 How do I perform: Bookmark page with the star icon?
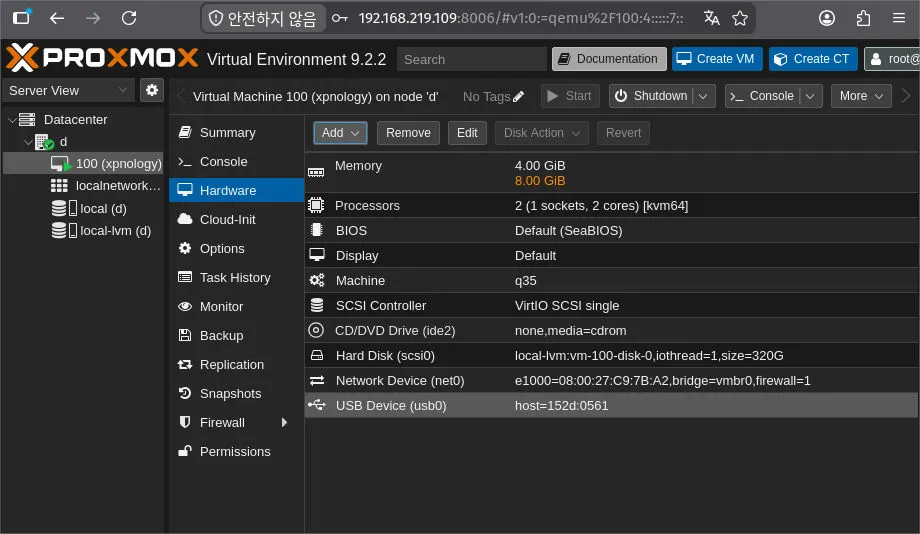740,18
